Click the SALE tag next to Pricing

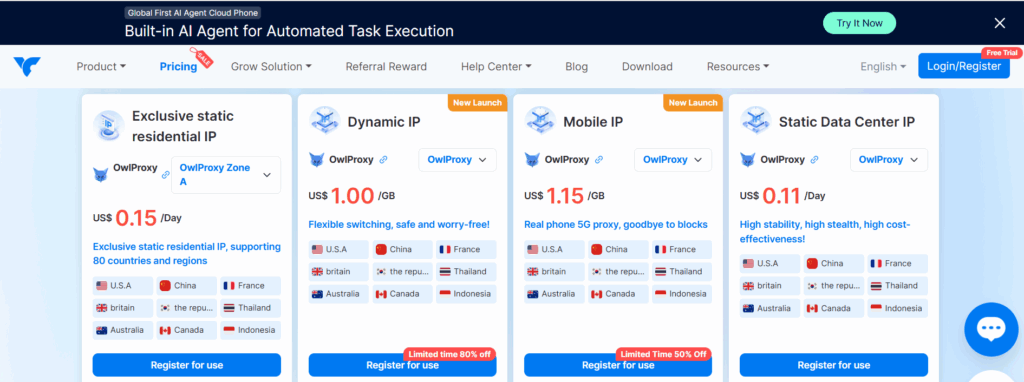tap(202, 58)
